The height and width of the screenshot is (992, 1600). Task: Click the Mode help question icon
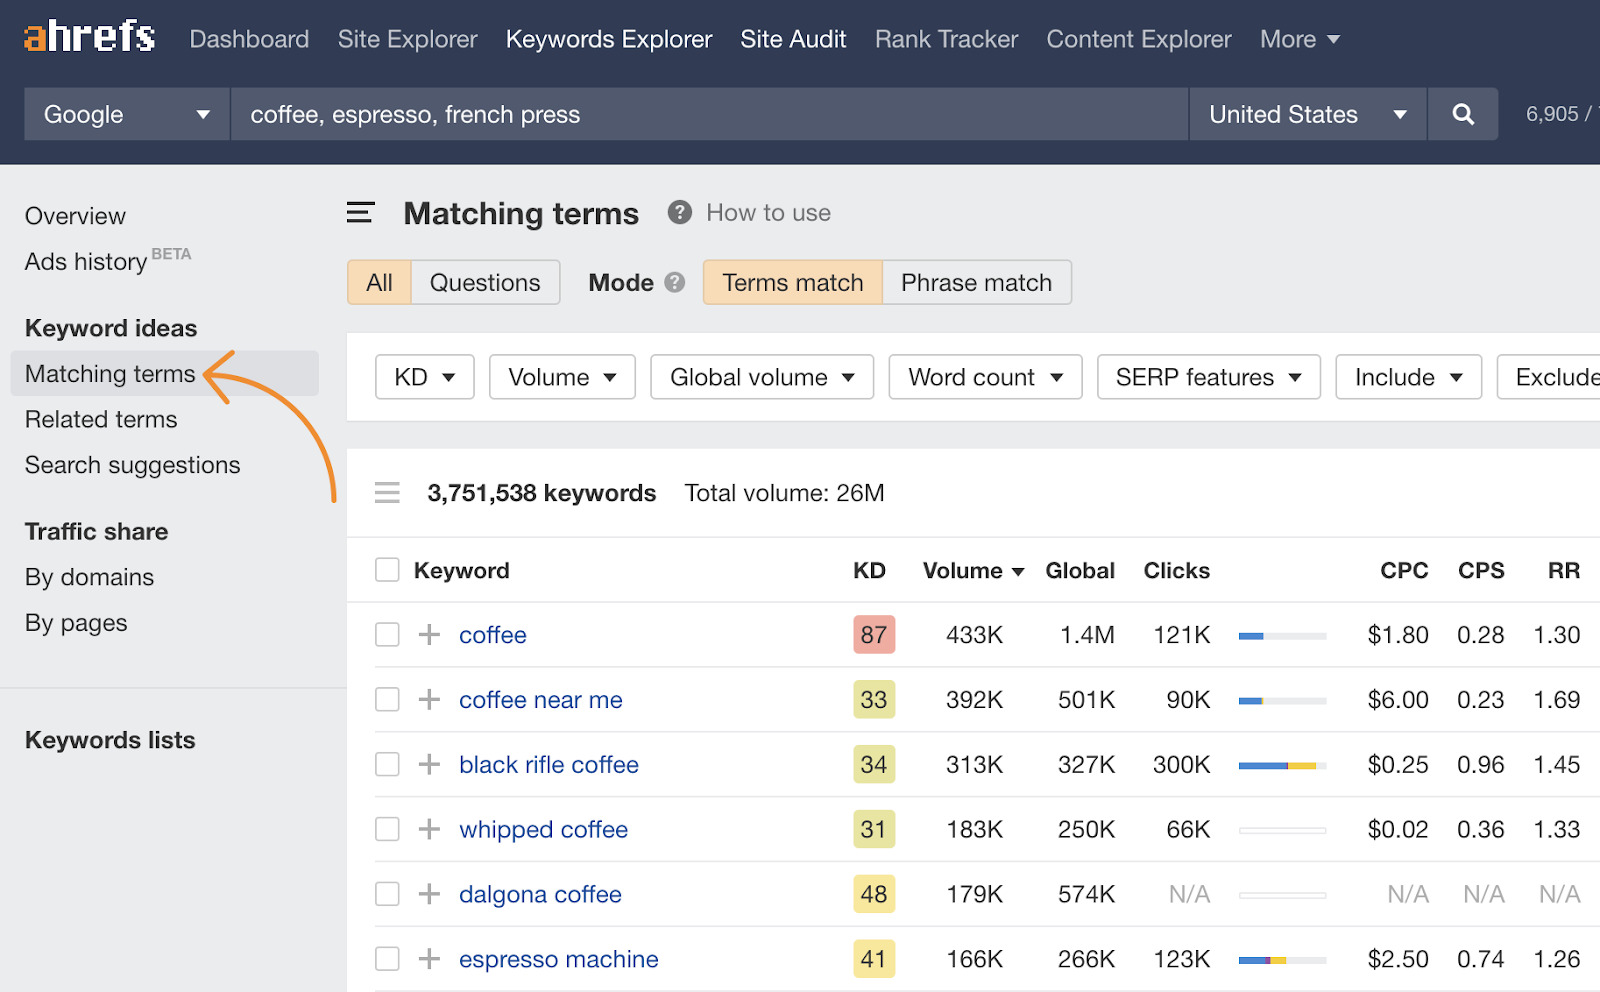click(675, 283)
